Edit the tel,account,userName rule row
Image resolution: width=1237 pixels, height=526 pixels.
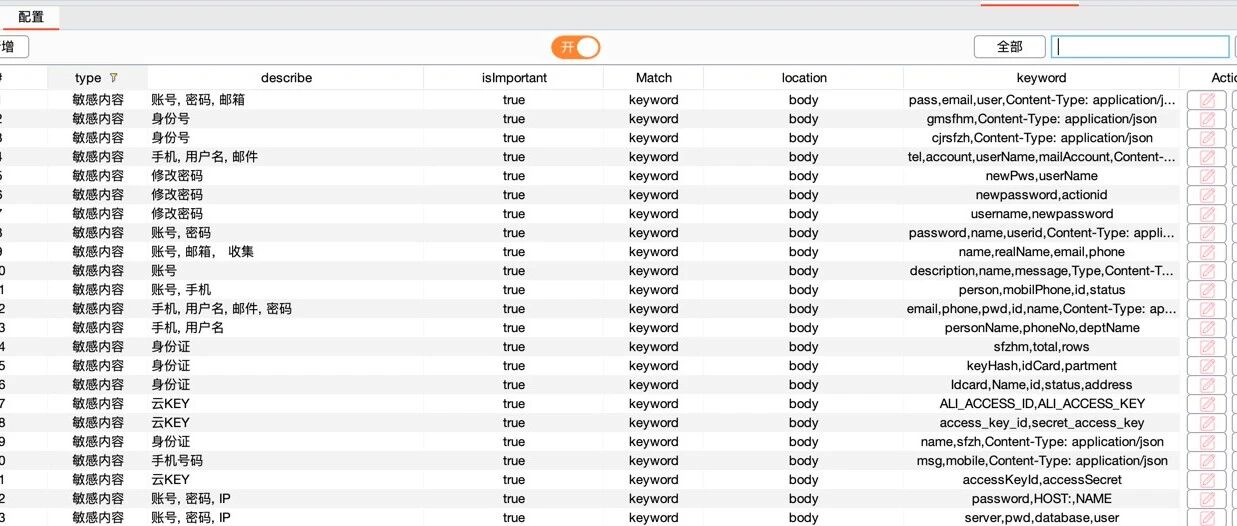point(1207,157)
